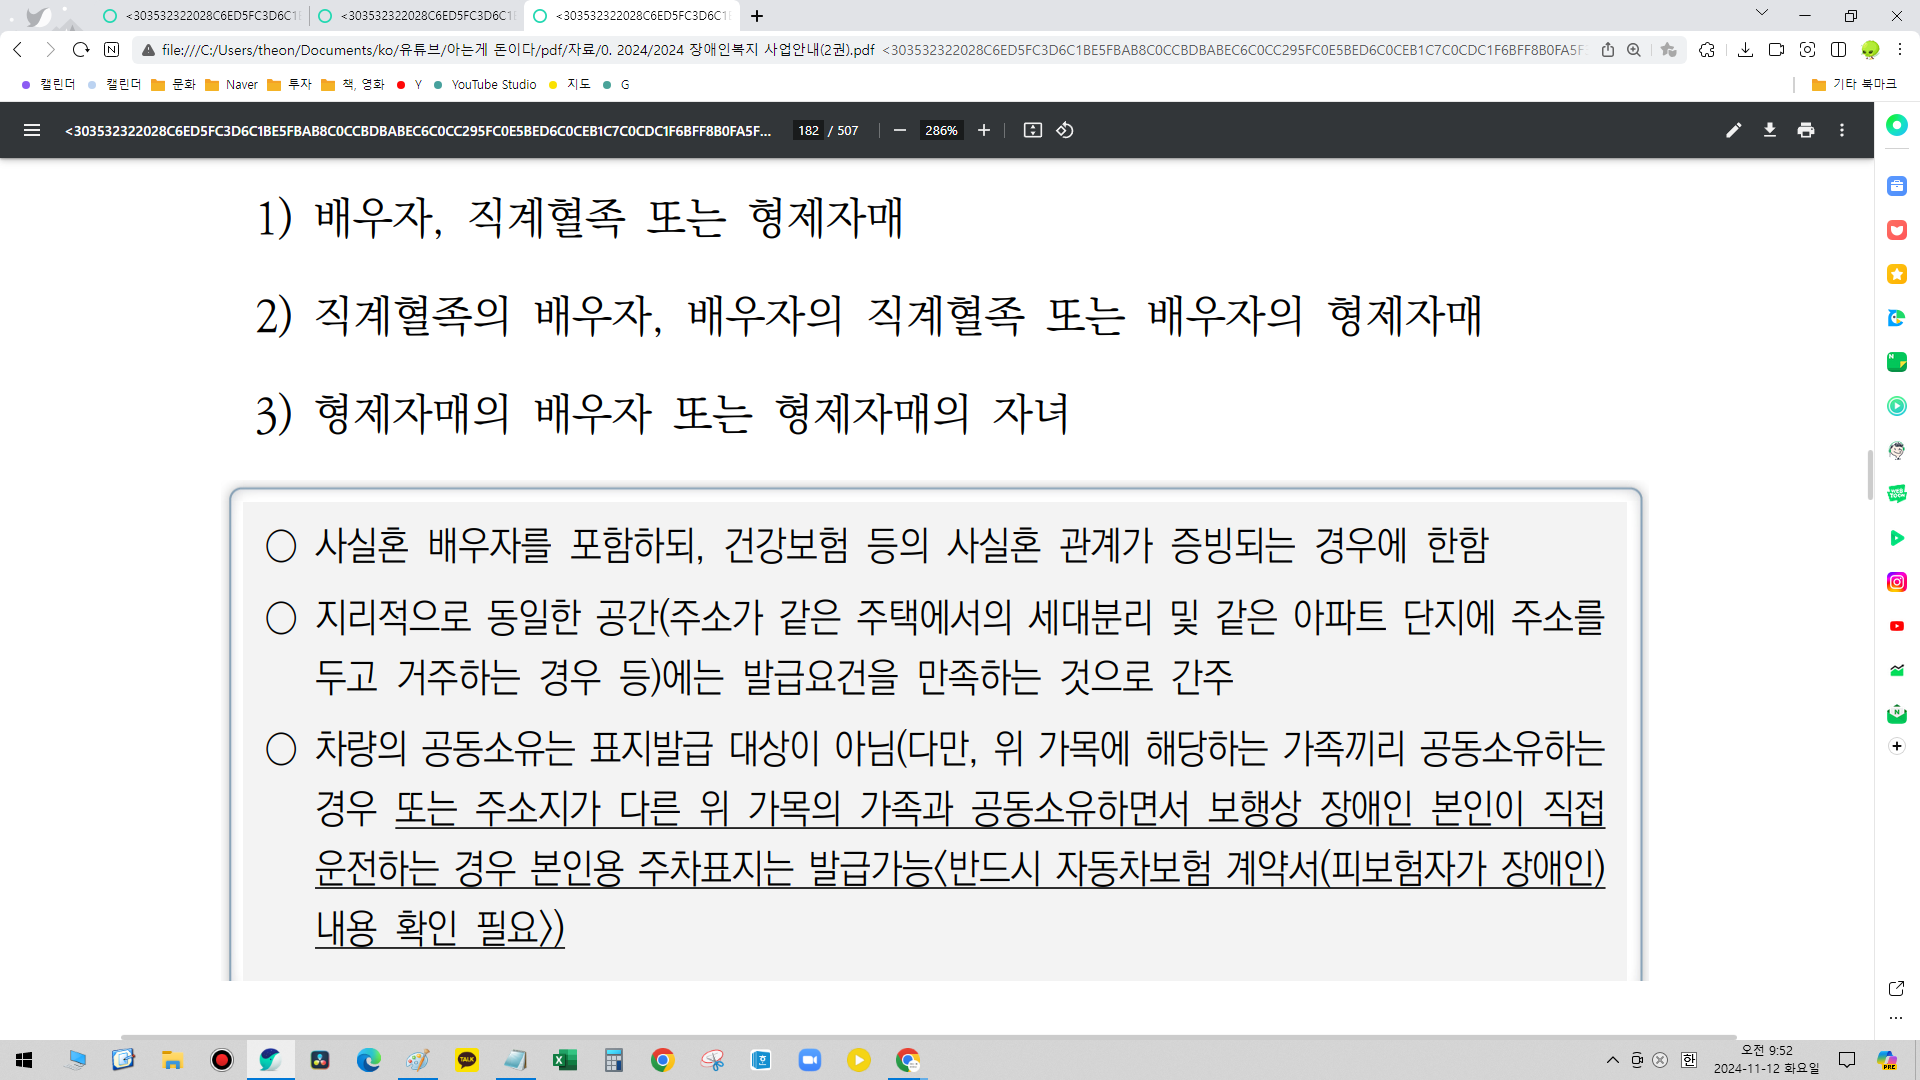Image resolution: width=1920 pixels, height=1080 pixels.
Task: Click the fit to page icon
Action: point(1033,130)
